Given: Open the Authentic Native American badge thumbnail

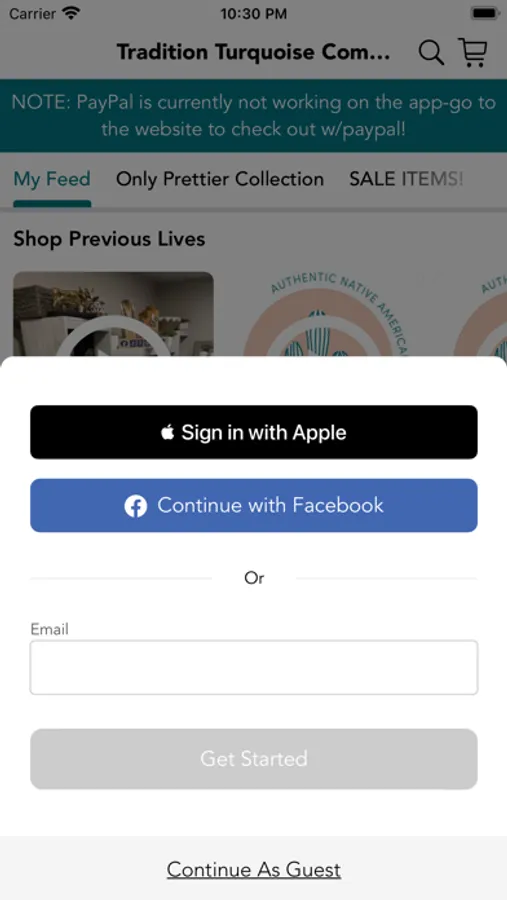Looking at the screenshot, I should point(325,314).
